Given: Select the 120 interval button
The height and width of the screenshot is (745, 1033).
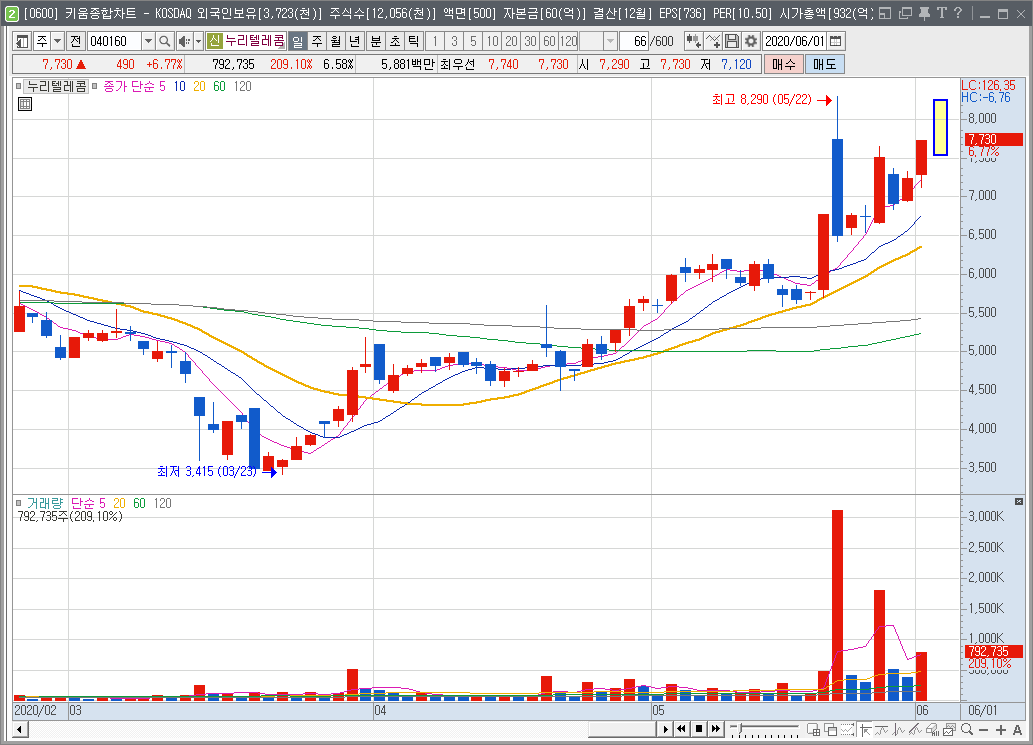Looking at the screenshot, I should pyautogui.click(x=569, y=41).
